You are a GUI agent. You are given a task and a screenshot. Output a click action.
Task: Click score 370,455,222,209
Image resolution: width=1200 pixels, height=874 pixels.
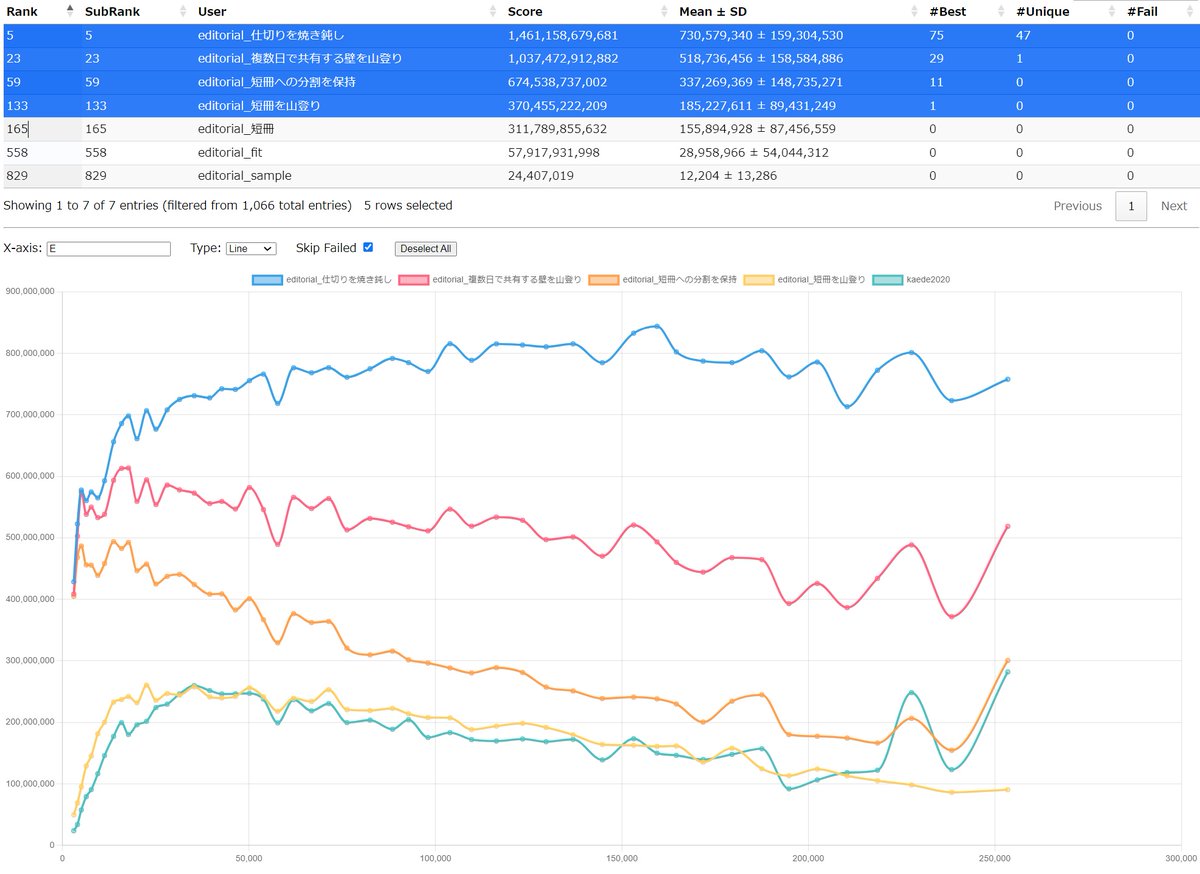[x=557, y=105]
